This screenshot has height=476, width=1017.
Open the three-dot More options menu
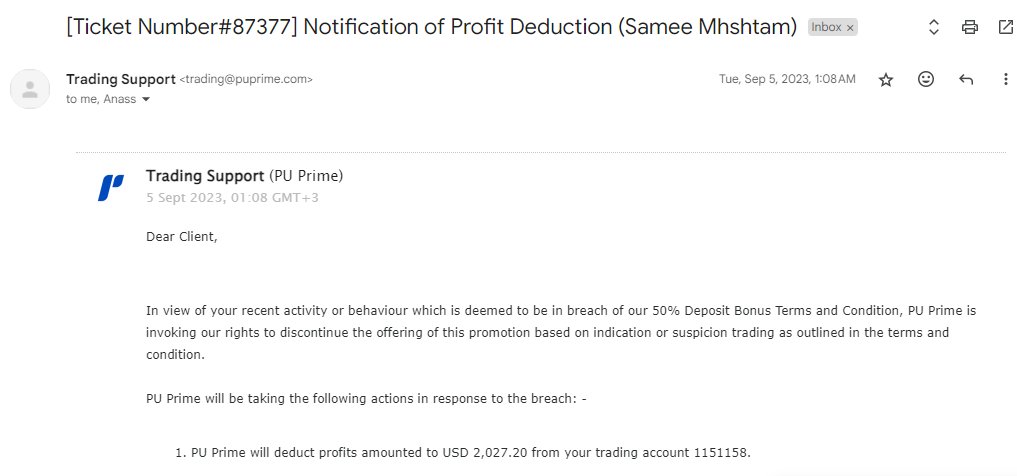tap(1005, 80)
